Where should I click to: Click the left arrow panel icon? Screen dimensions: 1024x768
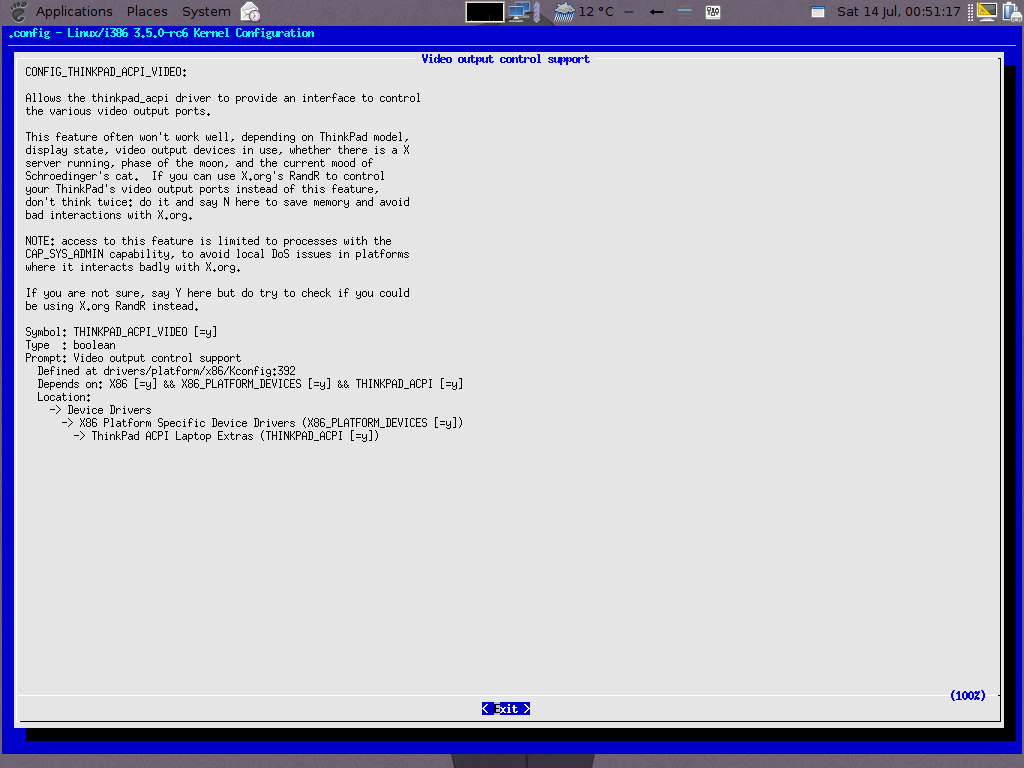click(x=657, y=12)
